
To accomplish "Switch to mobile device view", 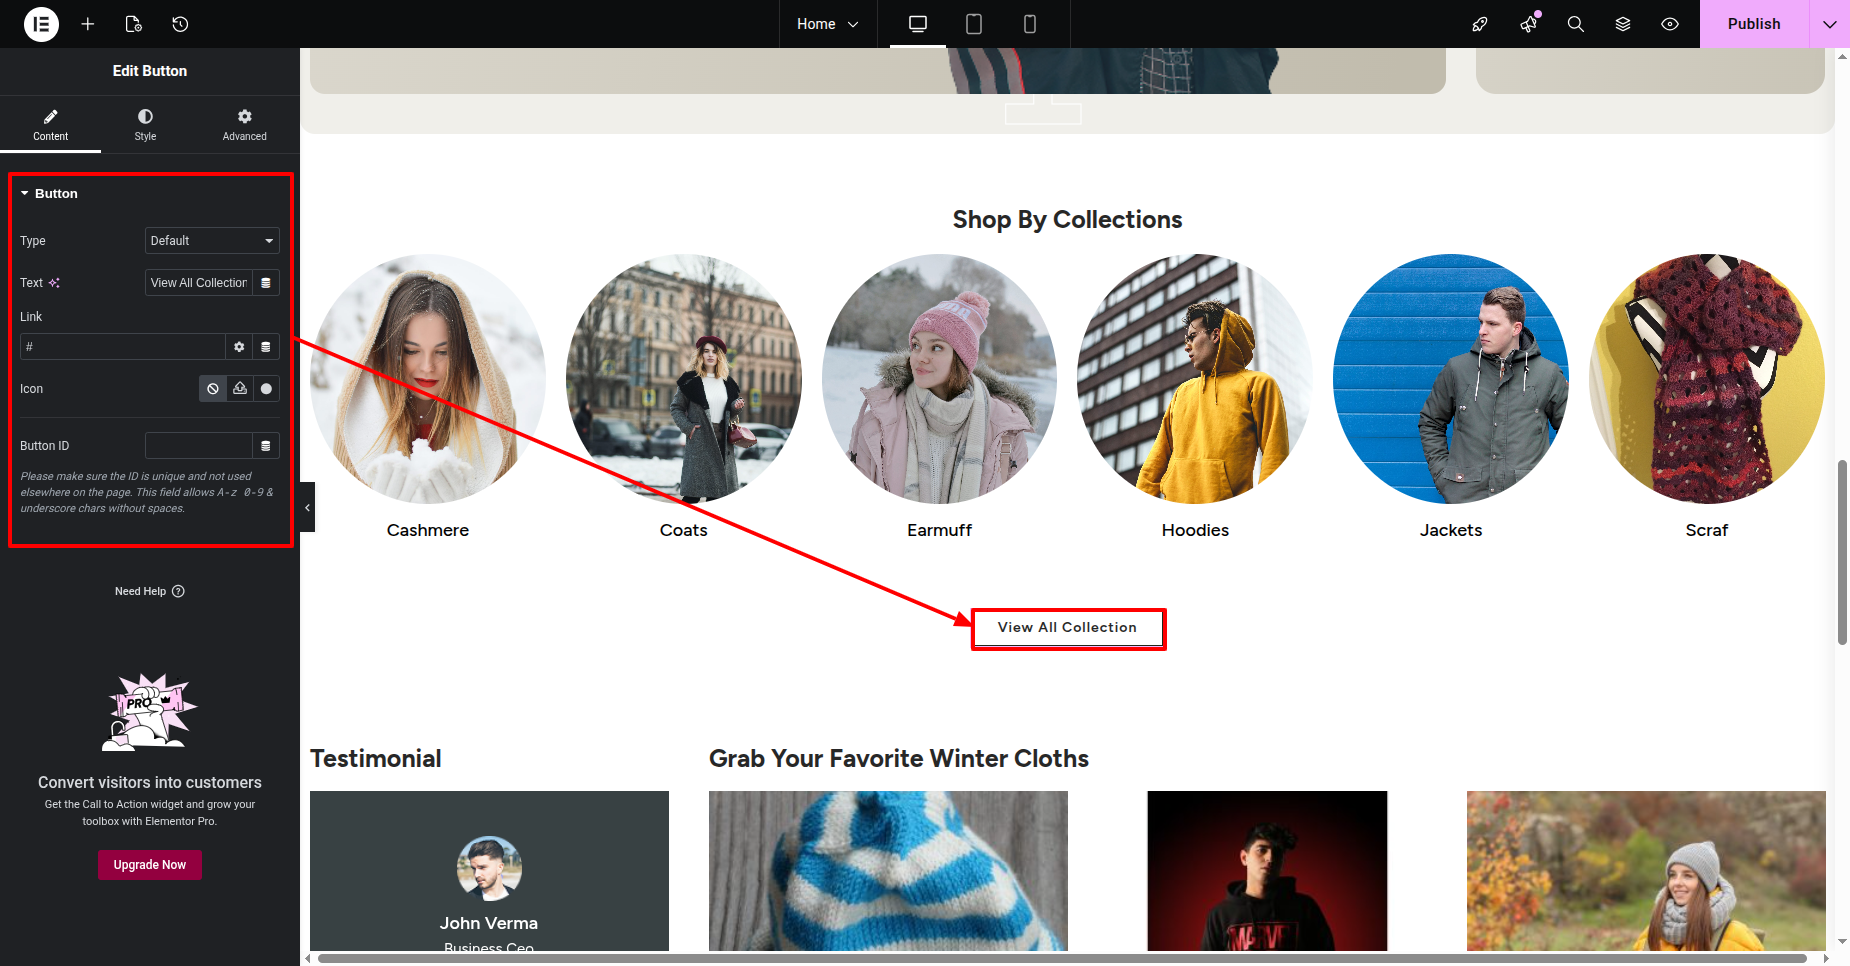I will (x=1029, y=24).
